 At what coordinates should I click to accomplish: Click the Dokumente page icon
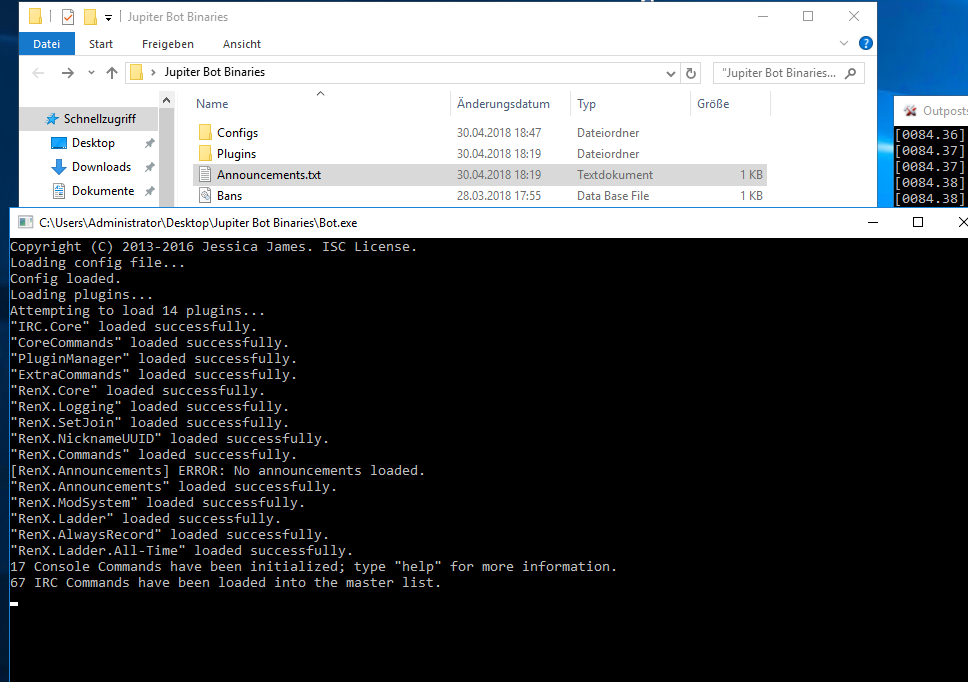pos(59,191)
